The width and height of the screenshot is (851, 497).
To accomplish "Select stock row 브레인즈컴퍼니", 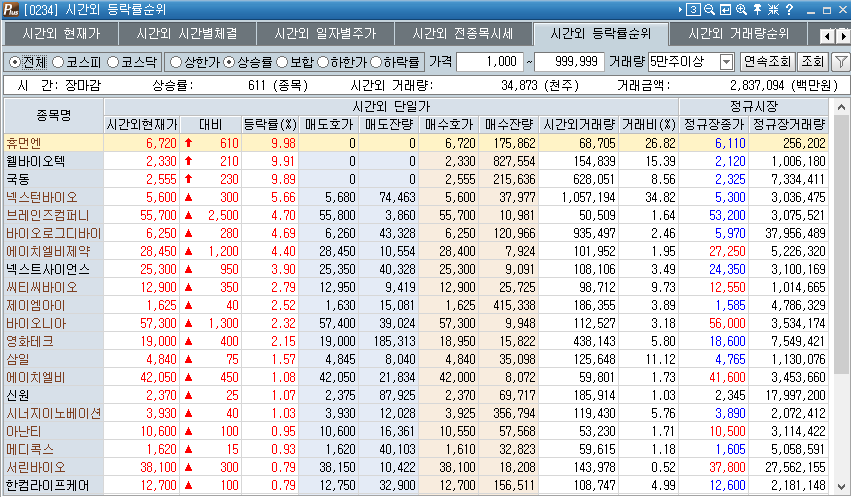I will tap(416, 215).
